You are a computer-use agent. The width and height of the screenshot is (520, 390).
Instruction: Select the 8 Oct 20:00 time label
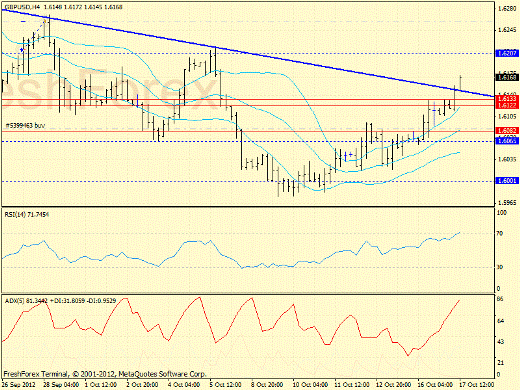click(267, 385)
